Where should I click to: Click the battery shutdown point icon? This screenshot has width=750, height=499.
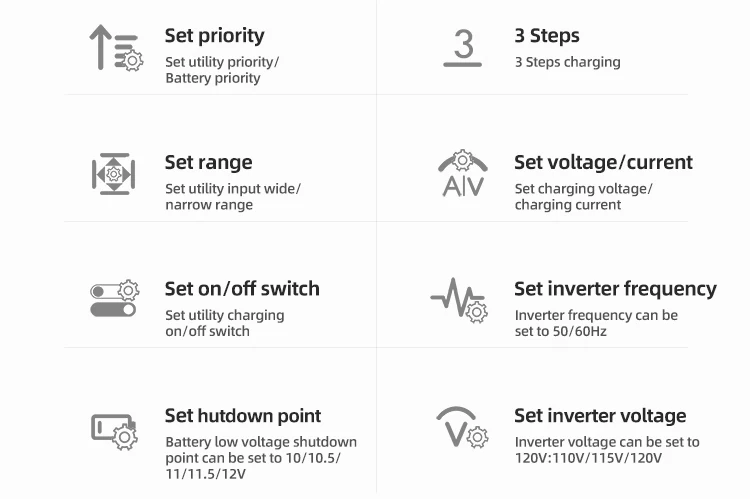114,429
